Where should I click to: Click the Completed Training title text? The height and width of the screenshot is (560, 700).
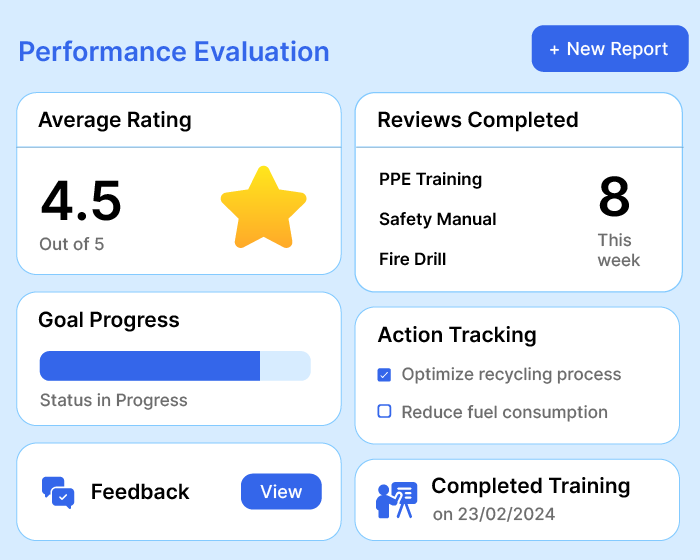coord(530,487)
